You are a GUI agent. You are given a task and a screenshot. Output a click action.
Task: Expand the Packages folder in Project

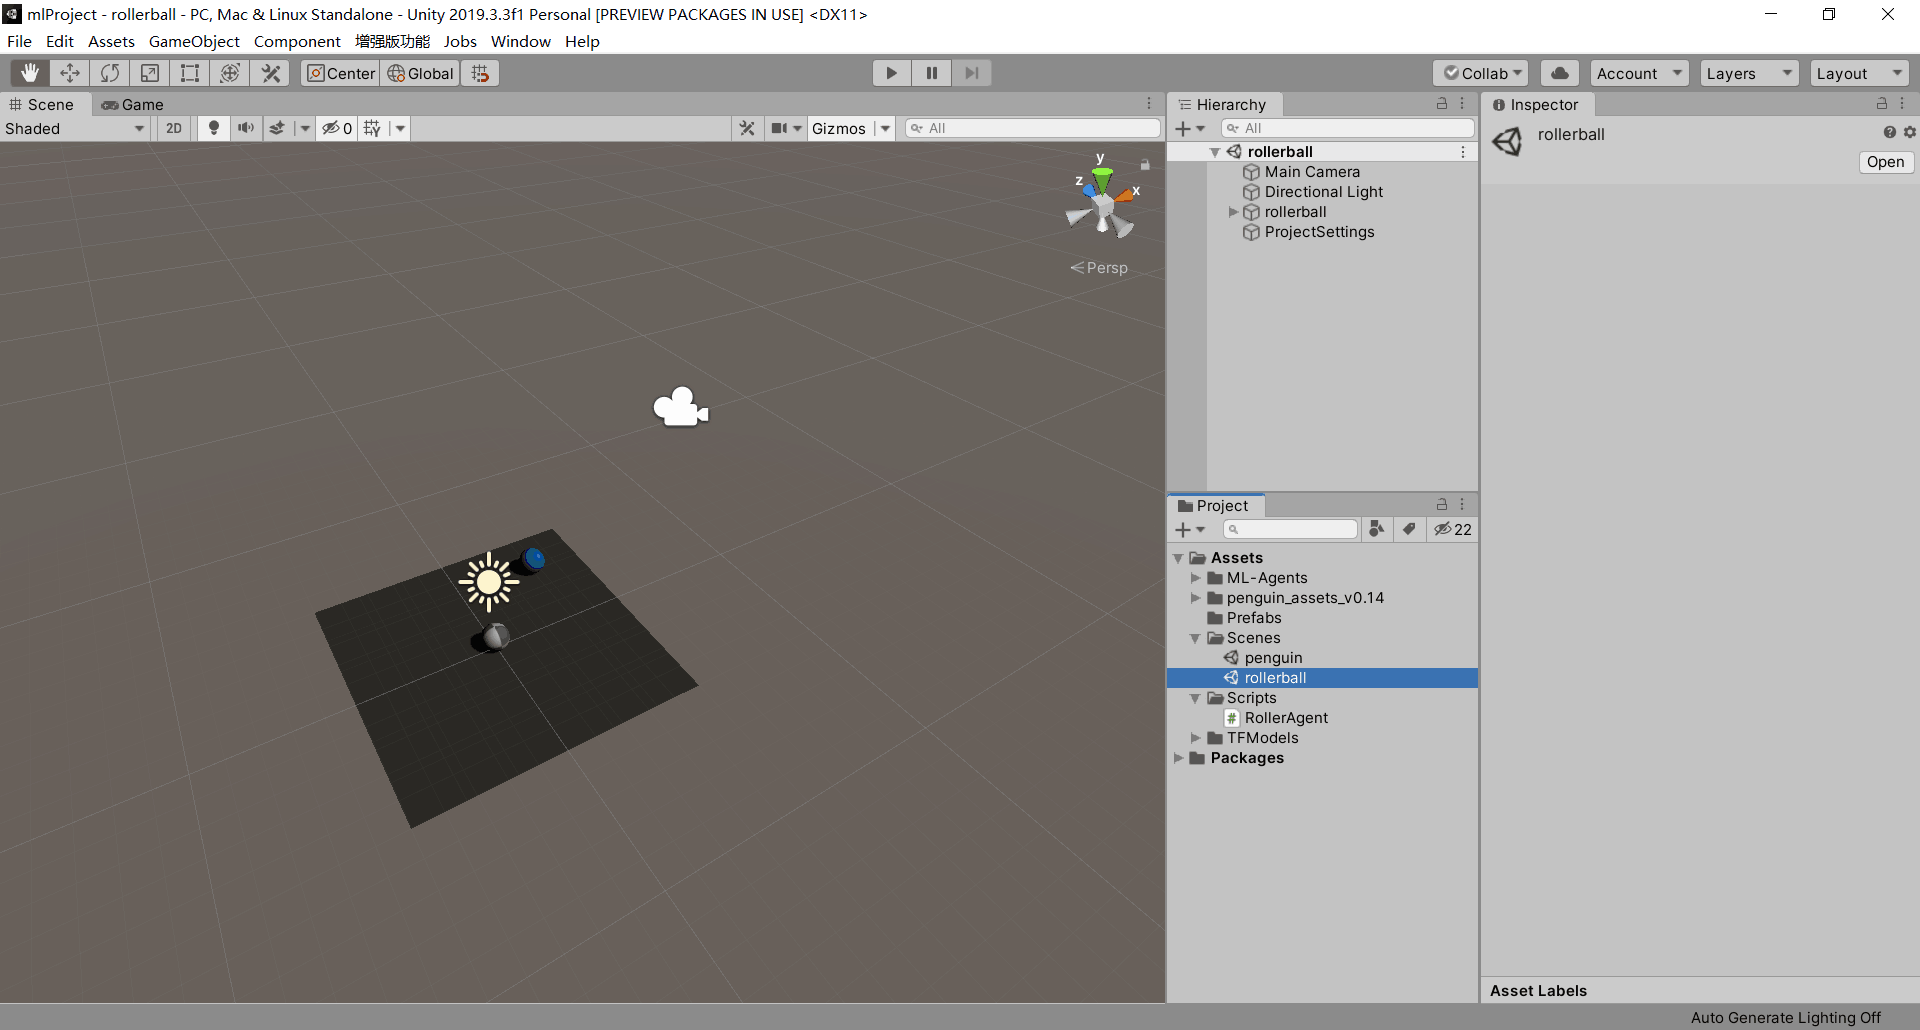pos(1180,758)
